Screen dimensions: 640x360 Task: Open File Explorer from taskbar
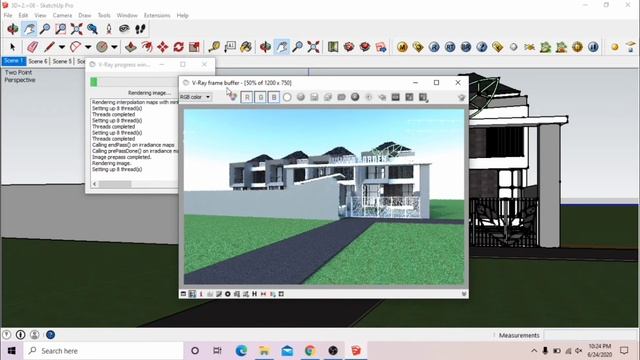pos(264,351)
